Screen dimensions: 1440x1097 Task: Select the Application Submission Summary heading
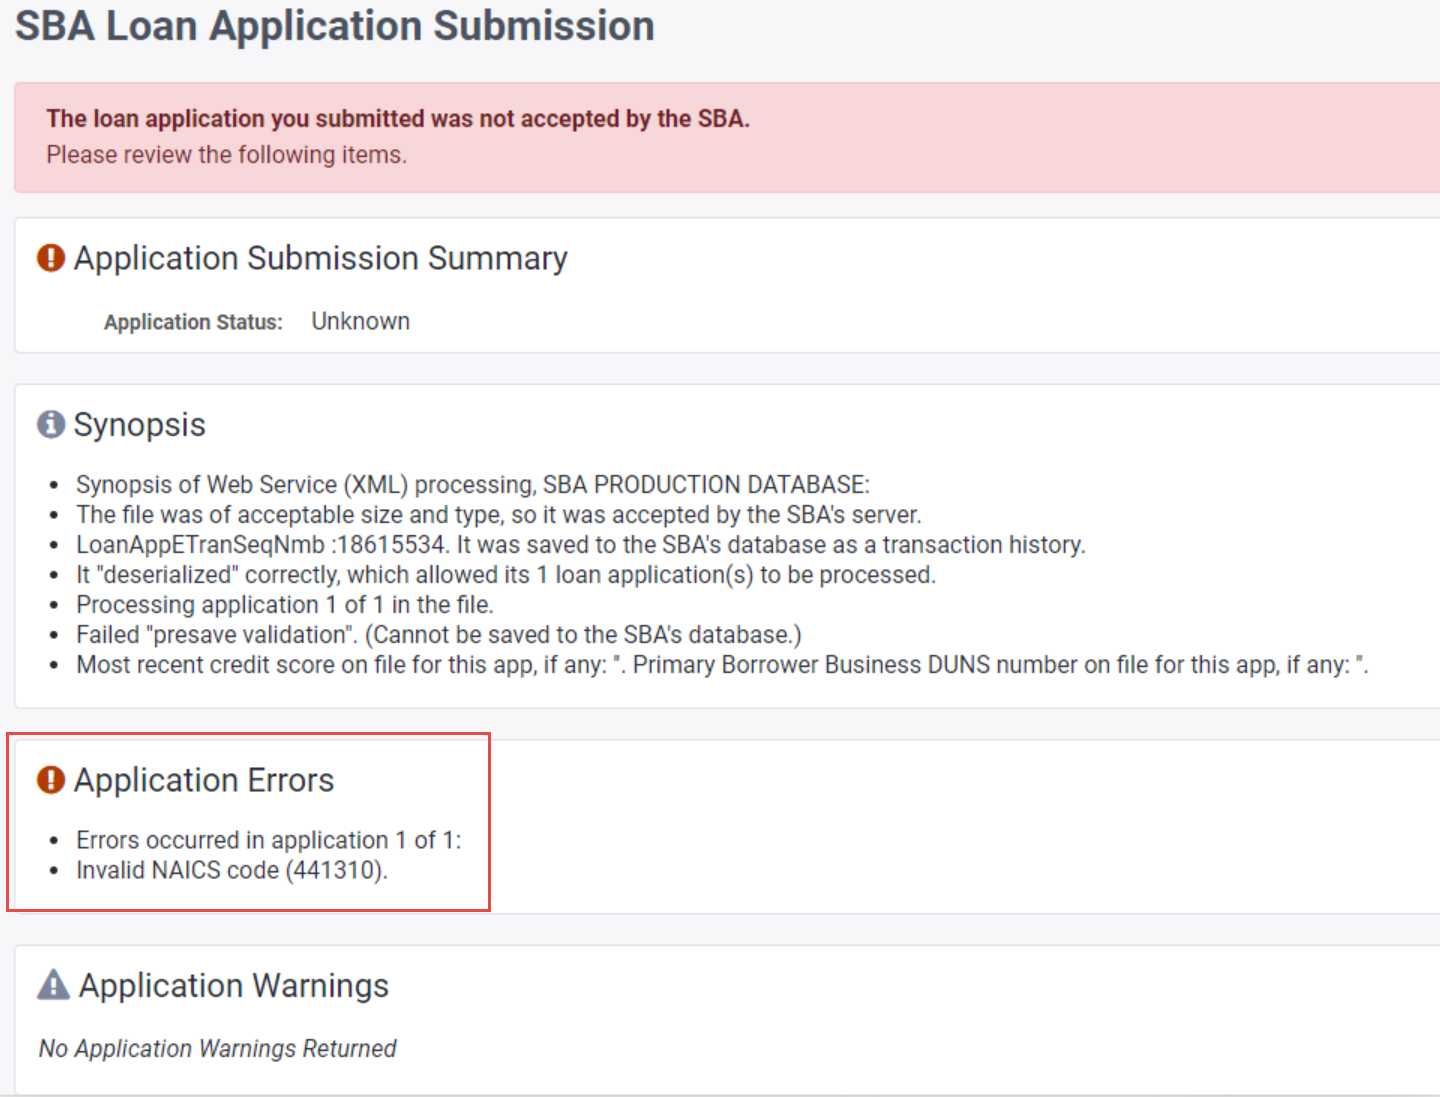tap(320, 258)
